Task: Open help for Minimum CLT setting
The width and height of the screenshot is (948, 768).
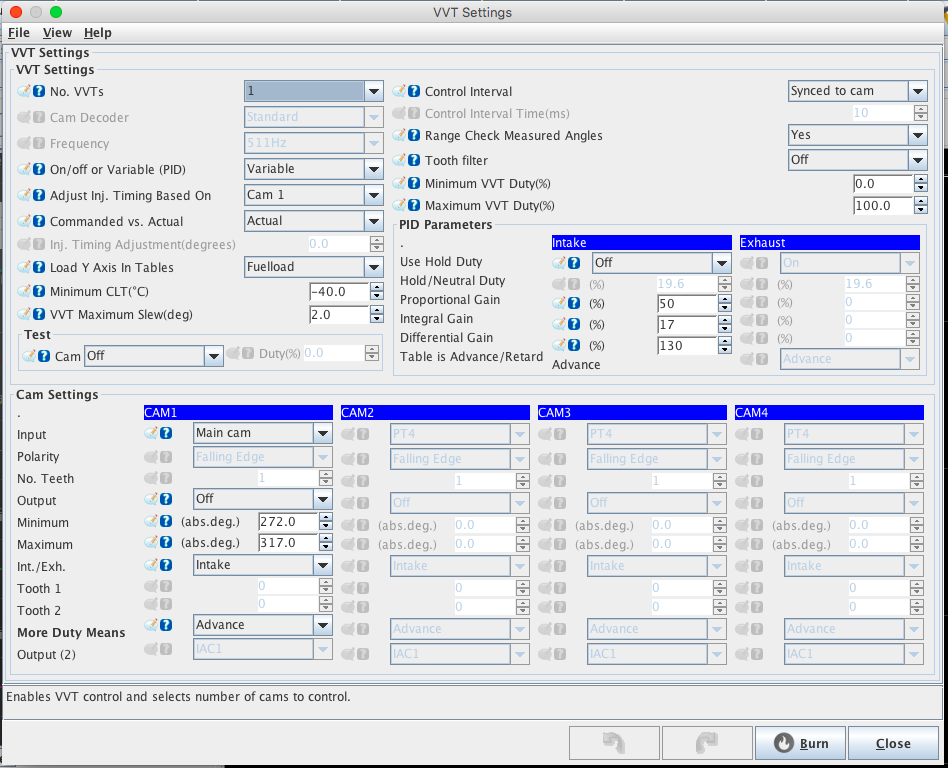Action: pos(39,291)
